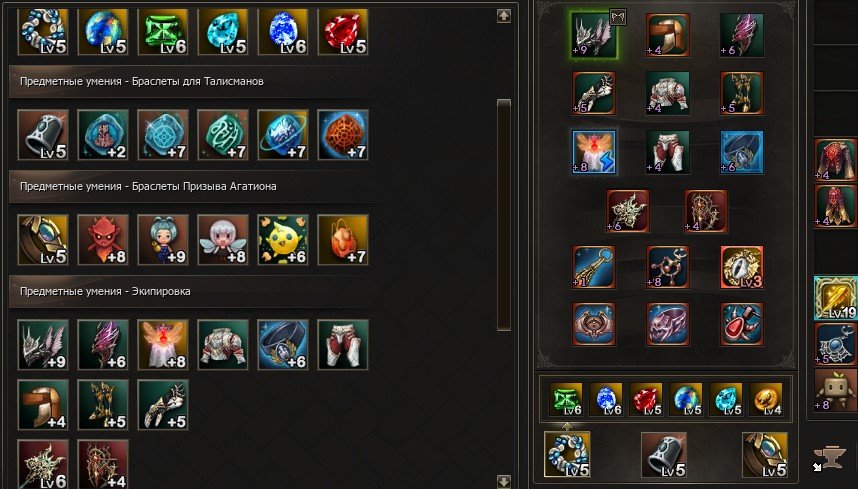Click the orange talisman +7 icon
858x489 pixels.
pos(343,135)
